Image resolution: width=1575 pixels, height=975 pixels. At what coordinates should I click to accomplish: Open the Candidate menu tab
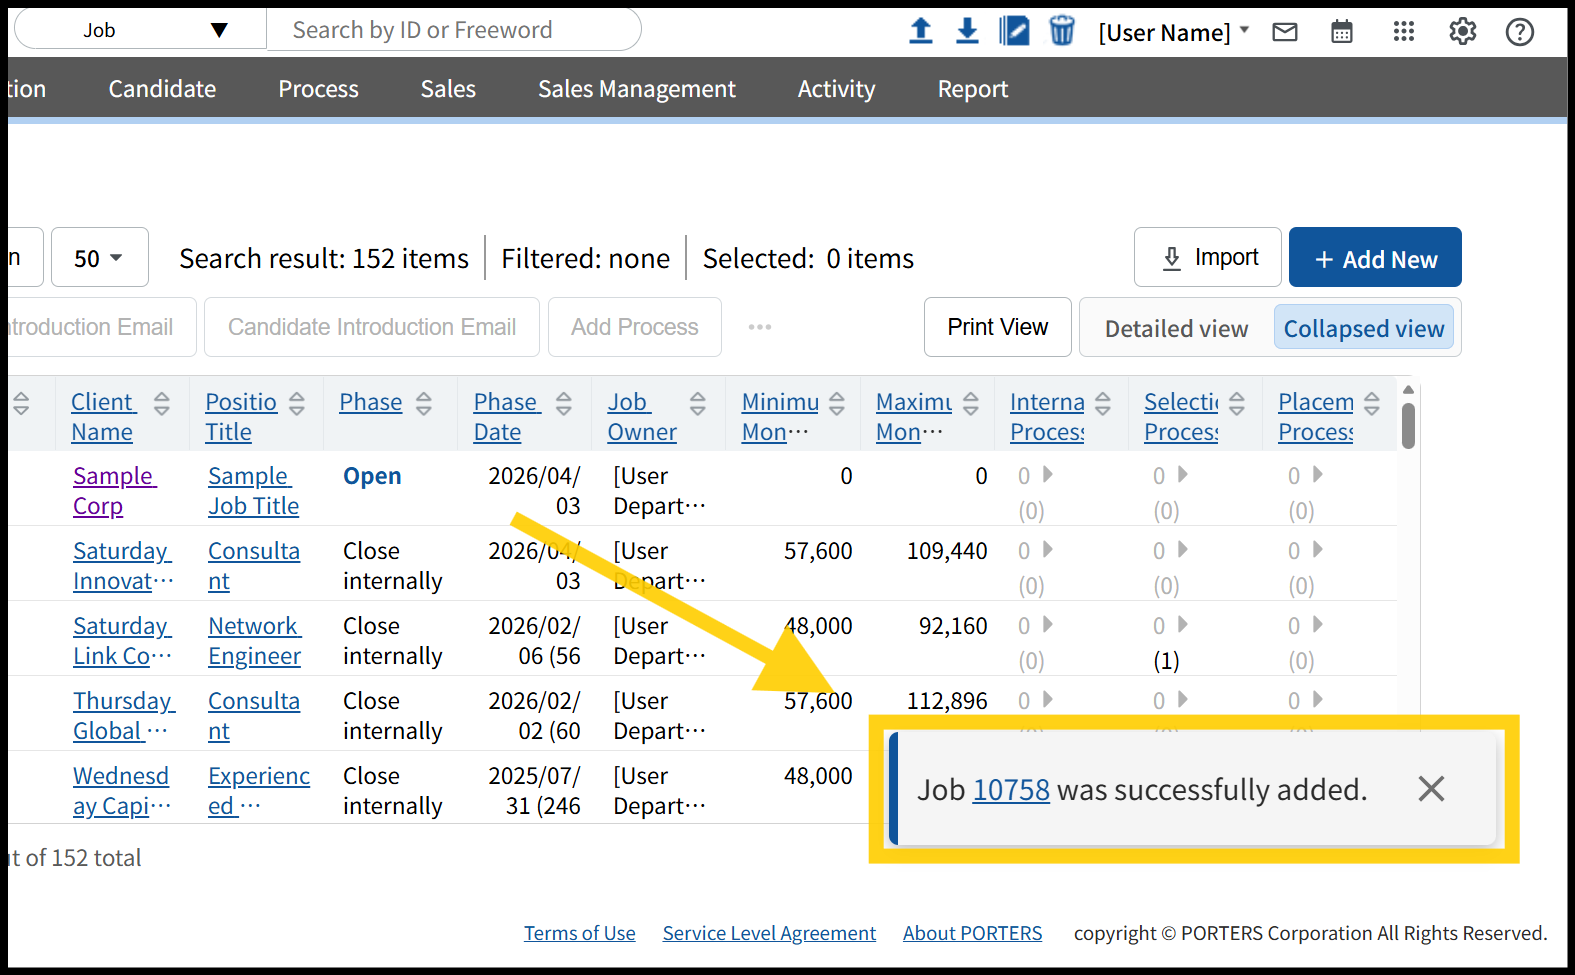(x=162, y=89)
